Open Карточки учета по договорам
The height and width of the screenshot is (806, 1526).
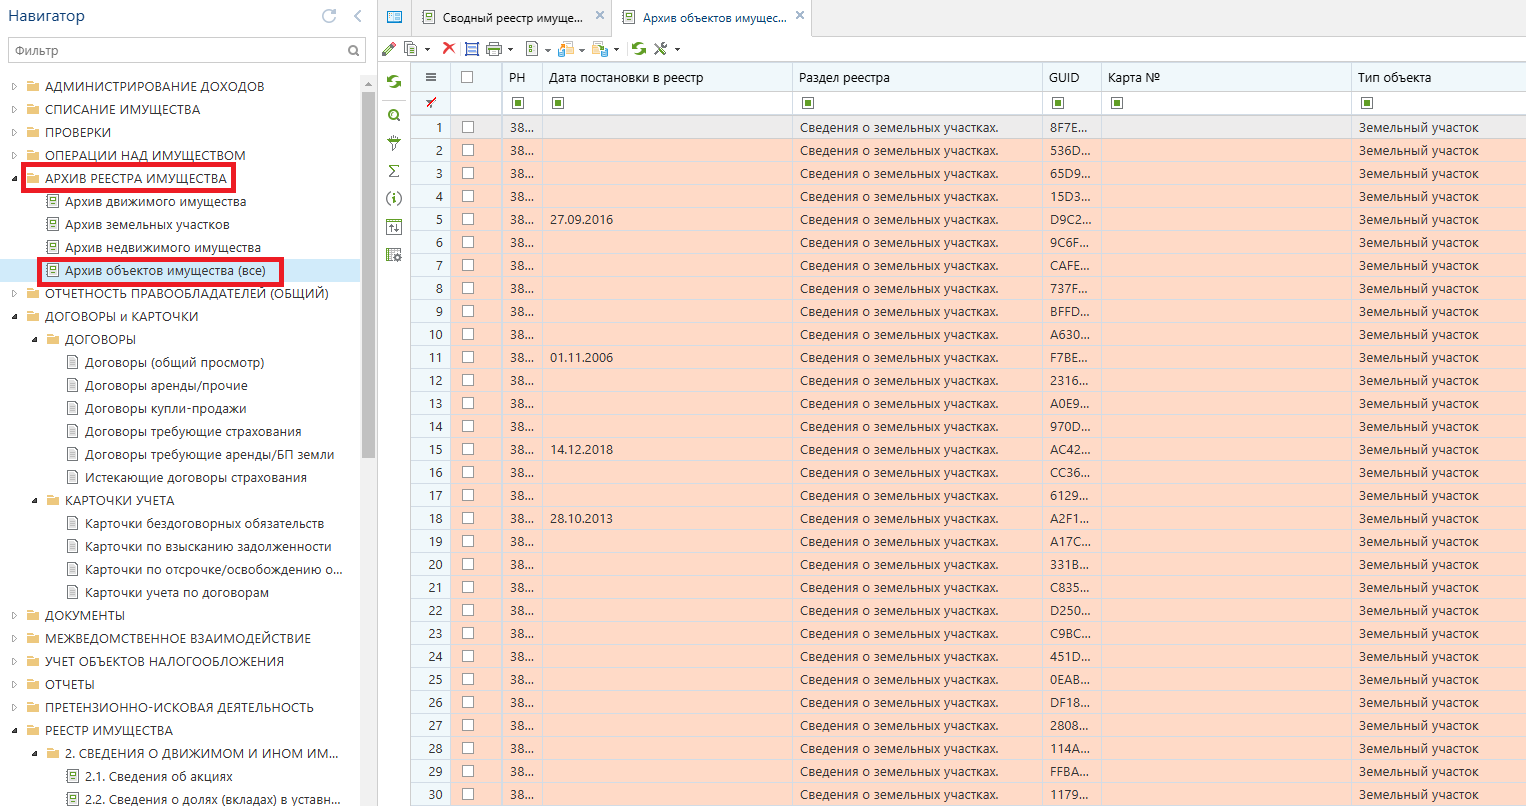click(x=177, y=592)
